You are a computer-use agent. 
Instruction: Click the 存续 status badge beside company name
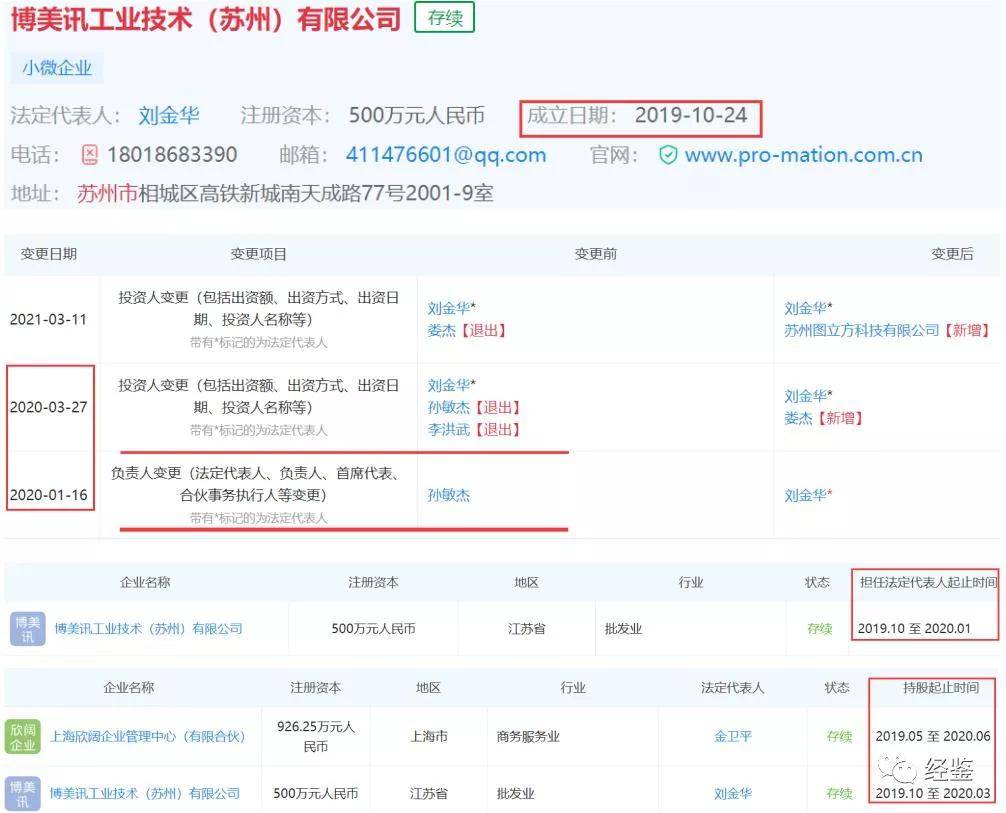click(445, 18)
